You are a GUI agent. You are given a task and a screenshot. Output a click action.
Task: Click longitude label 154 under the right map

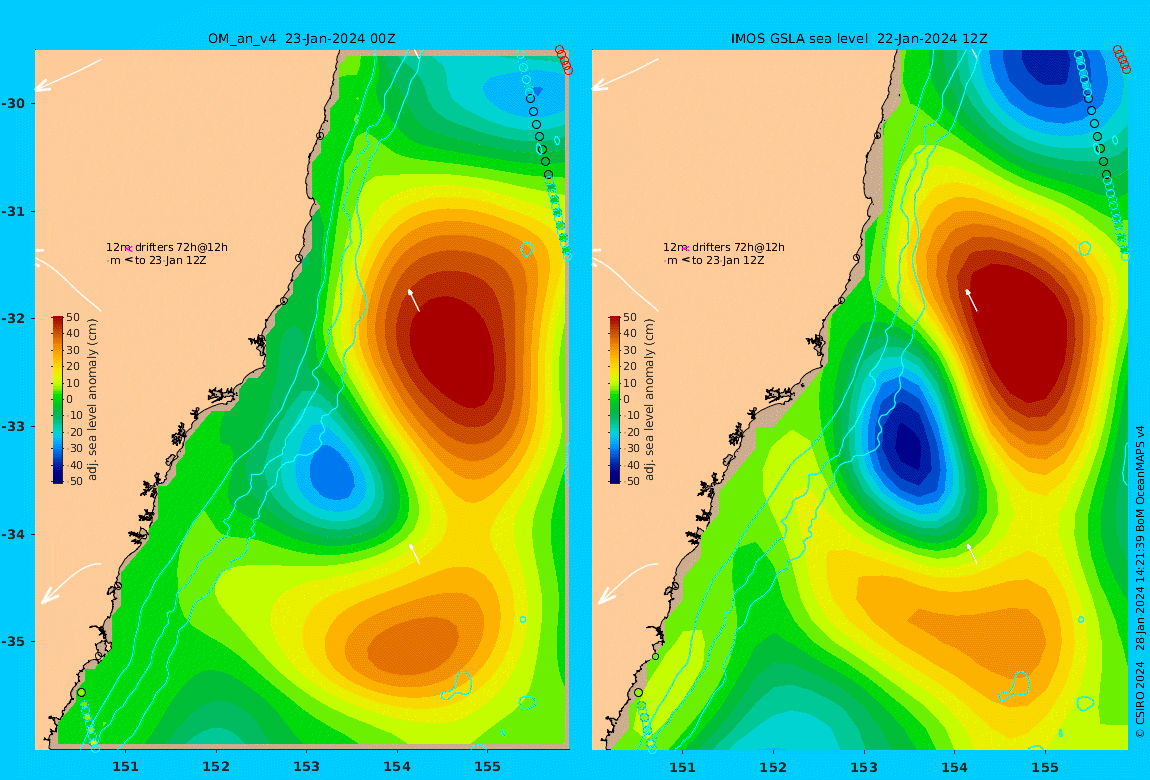point(954,767)
